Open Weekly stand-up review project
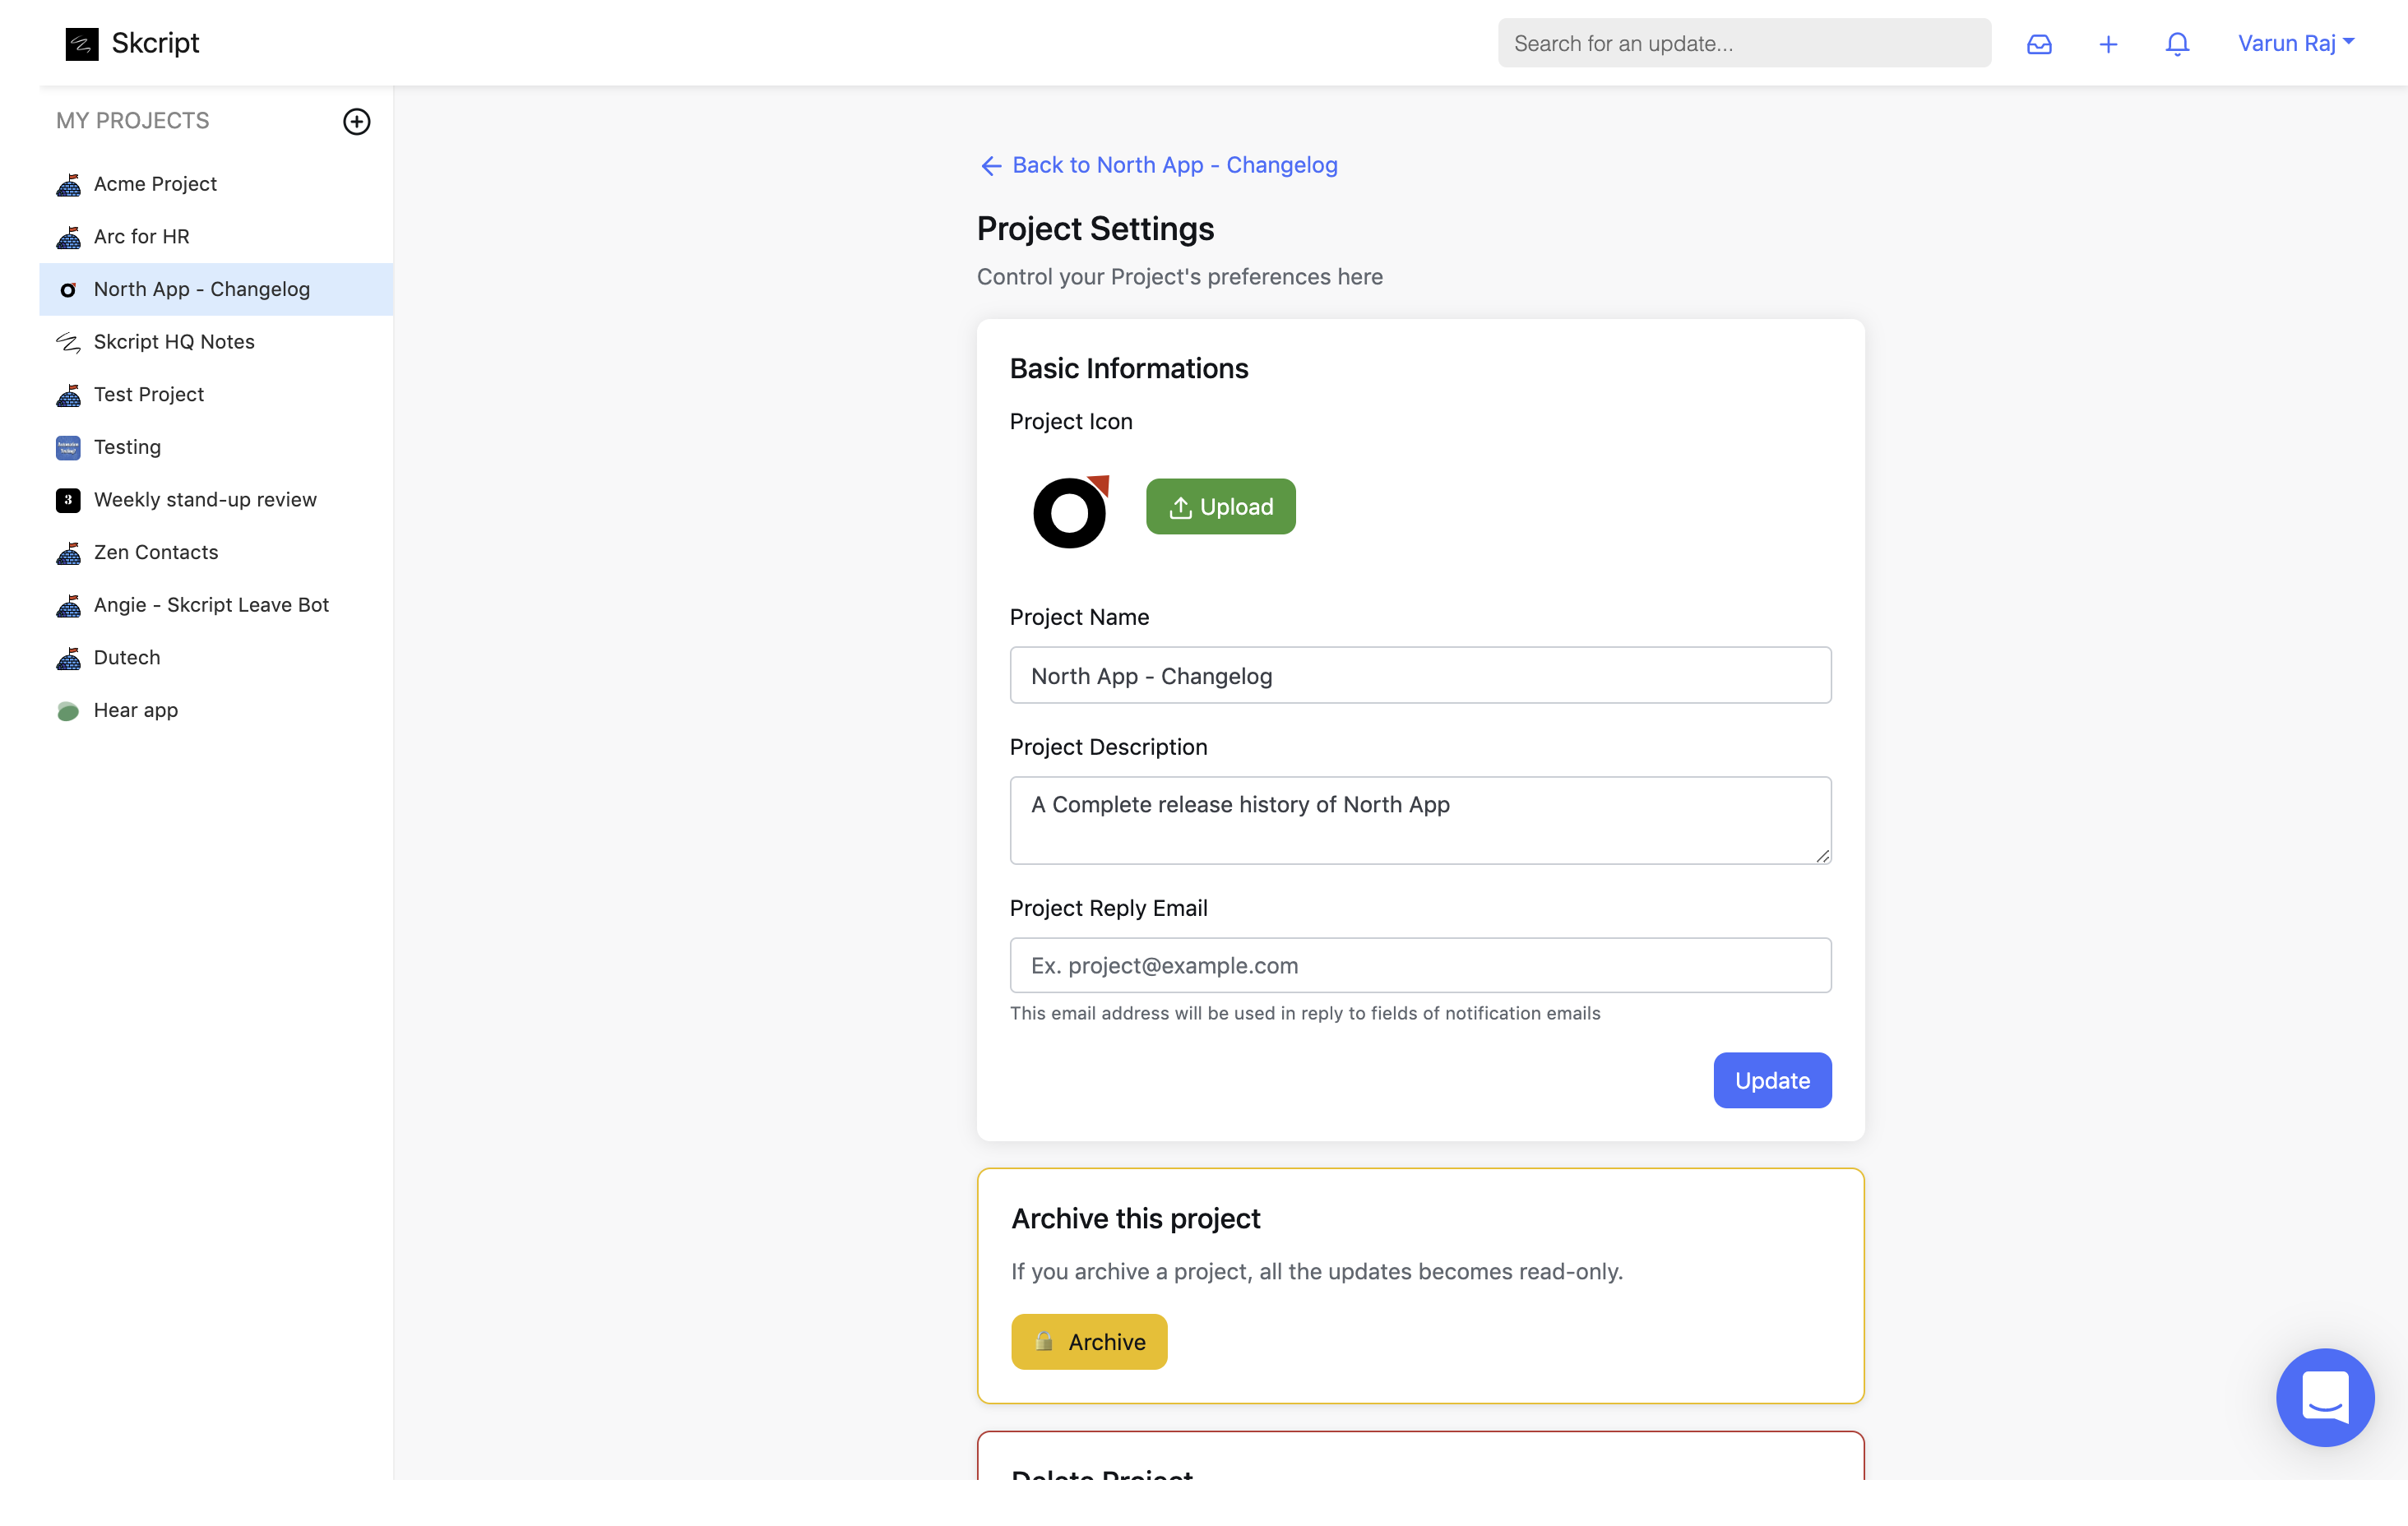Screen dimensions: 2408x1526 [x=216, y=500]
